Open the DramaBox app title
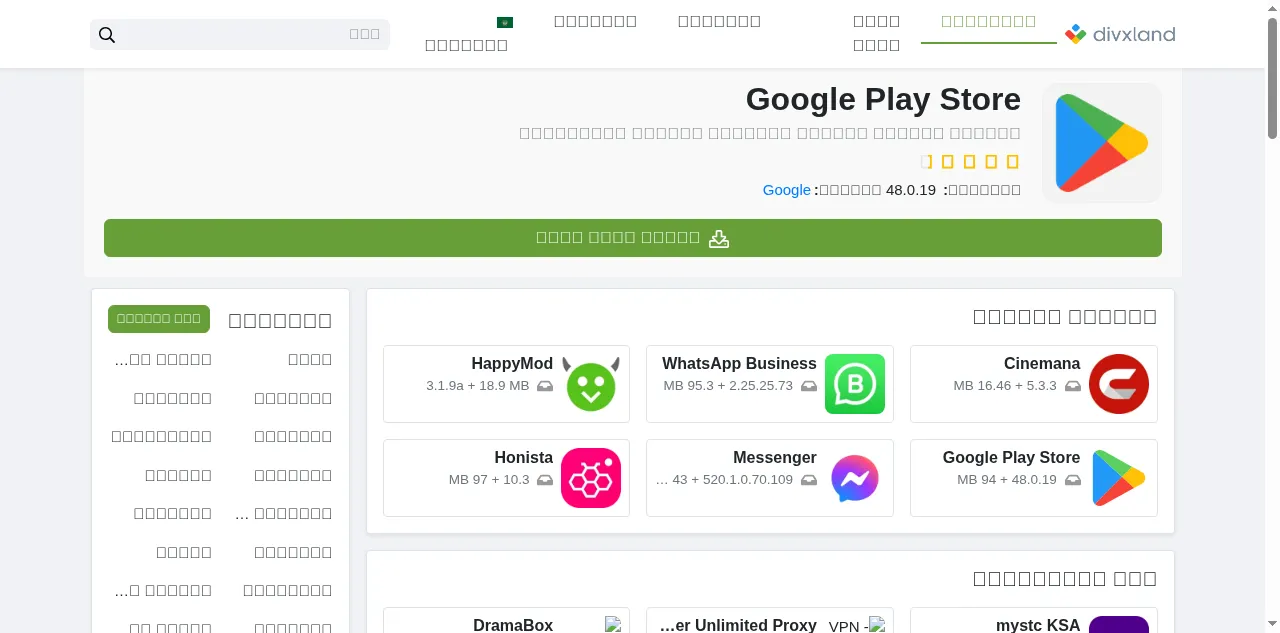The height and width of the screenshot is (633, 1280). tap(513, 625)
